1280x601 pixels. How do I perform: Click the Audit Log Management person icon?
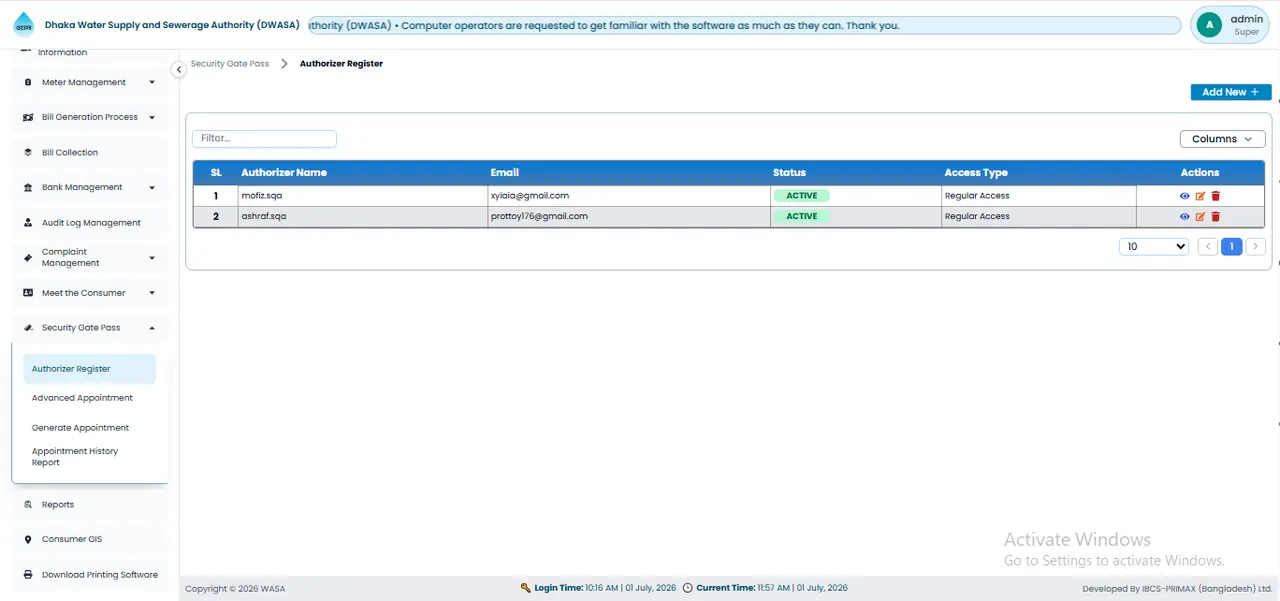coord(28,223)
